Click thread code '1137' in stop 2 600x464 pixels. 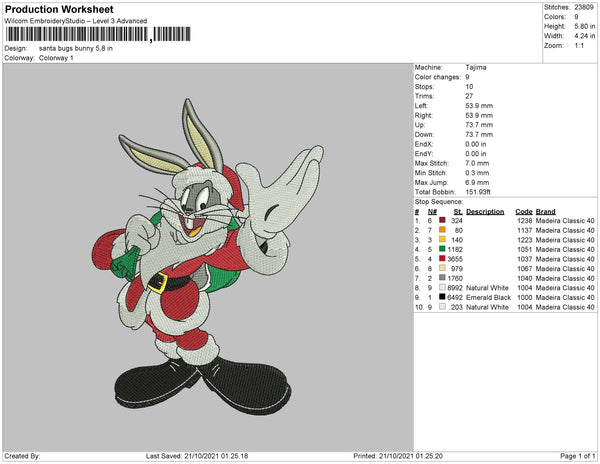[x=525, y=230]
